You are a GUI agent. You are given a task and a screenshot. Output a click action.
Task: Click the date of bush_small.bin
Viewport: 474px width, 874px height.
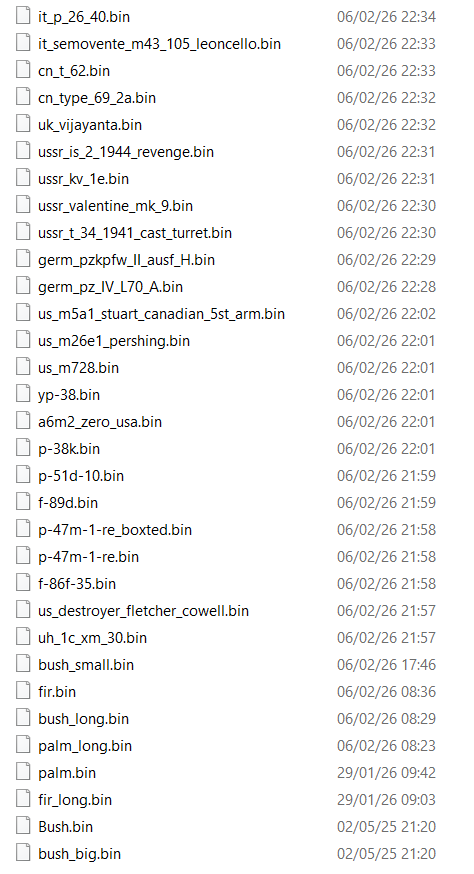click(x=386, y=665)
